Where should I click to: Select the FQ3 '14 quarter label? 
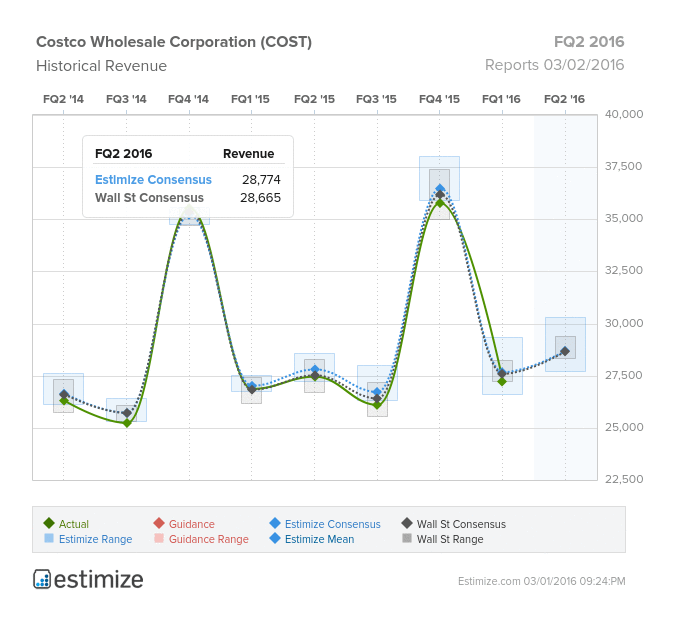coord(126,99)
